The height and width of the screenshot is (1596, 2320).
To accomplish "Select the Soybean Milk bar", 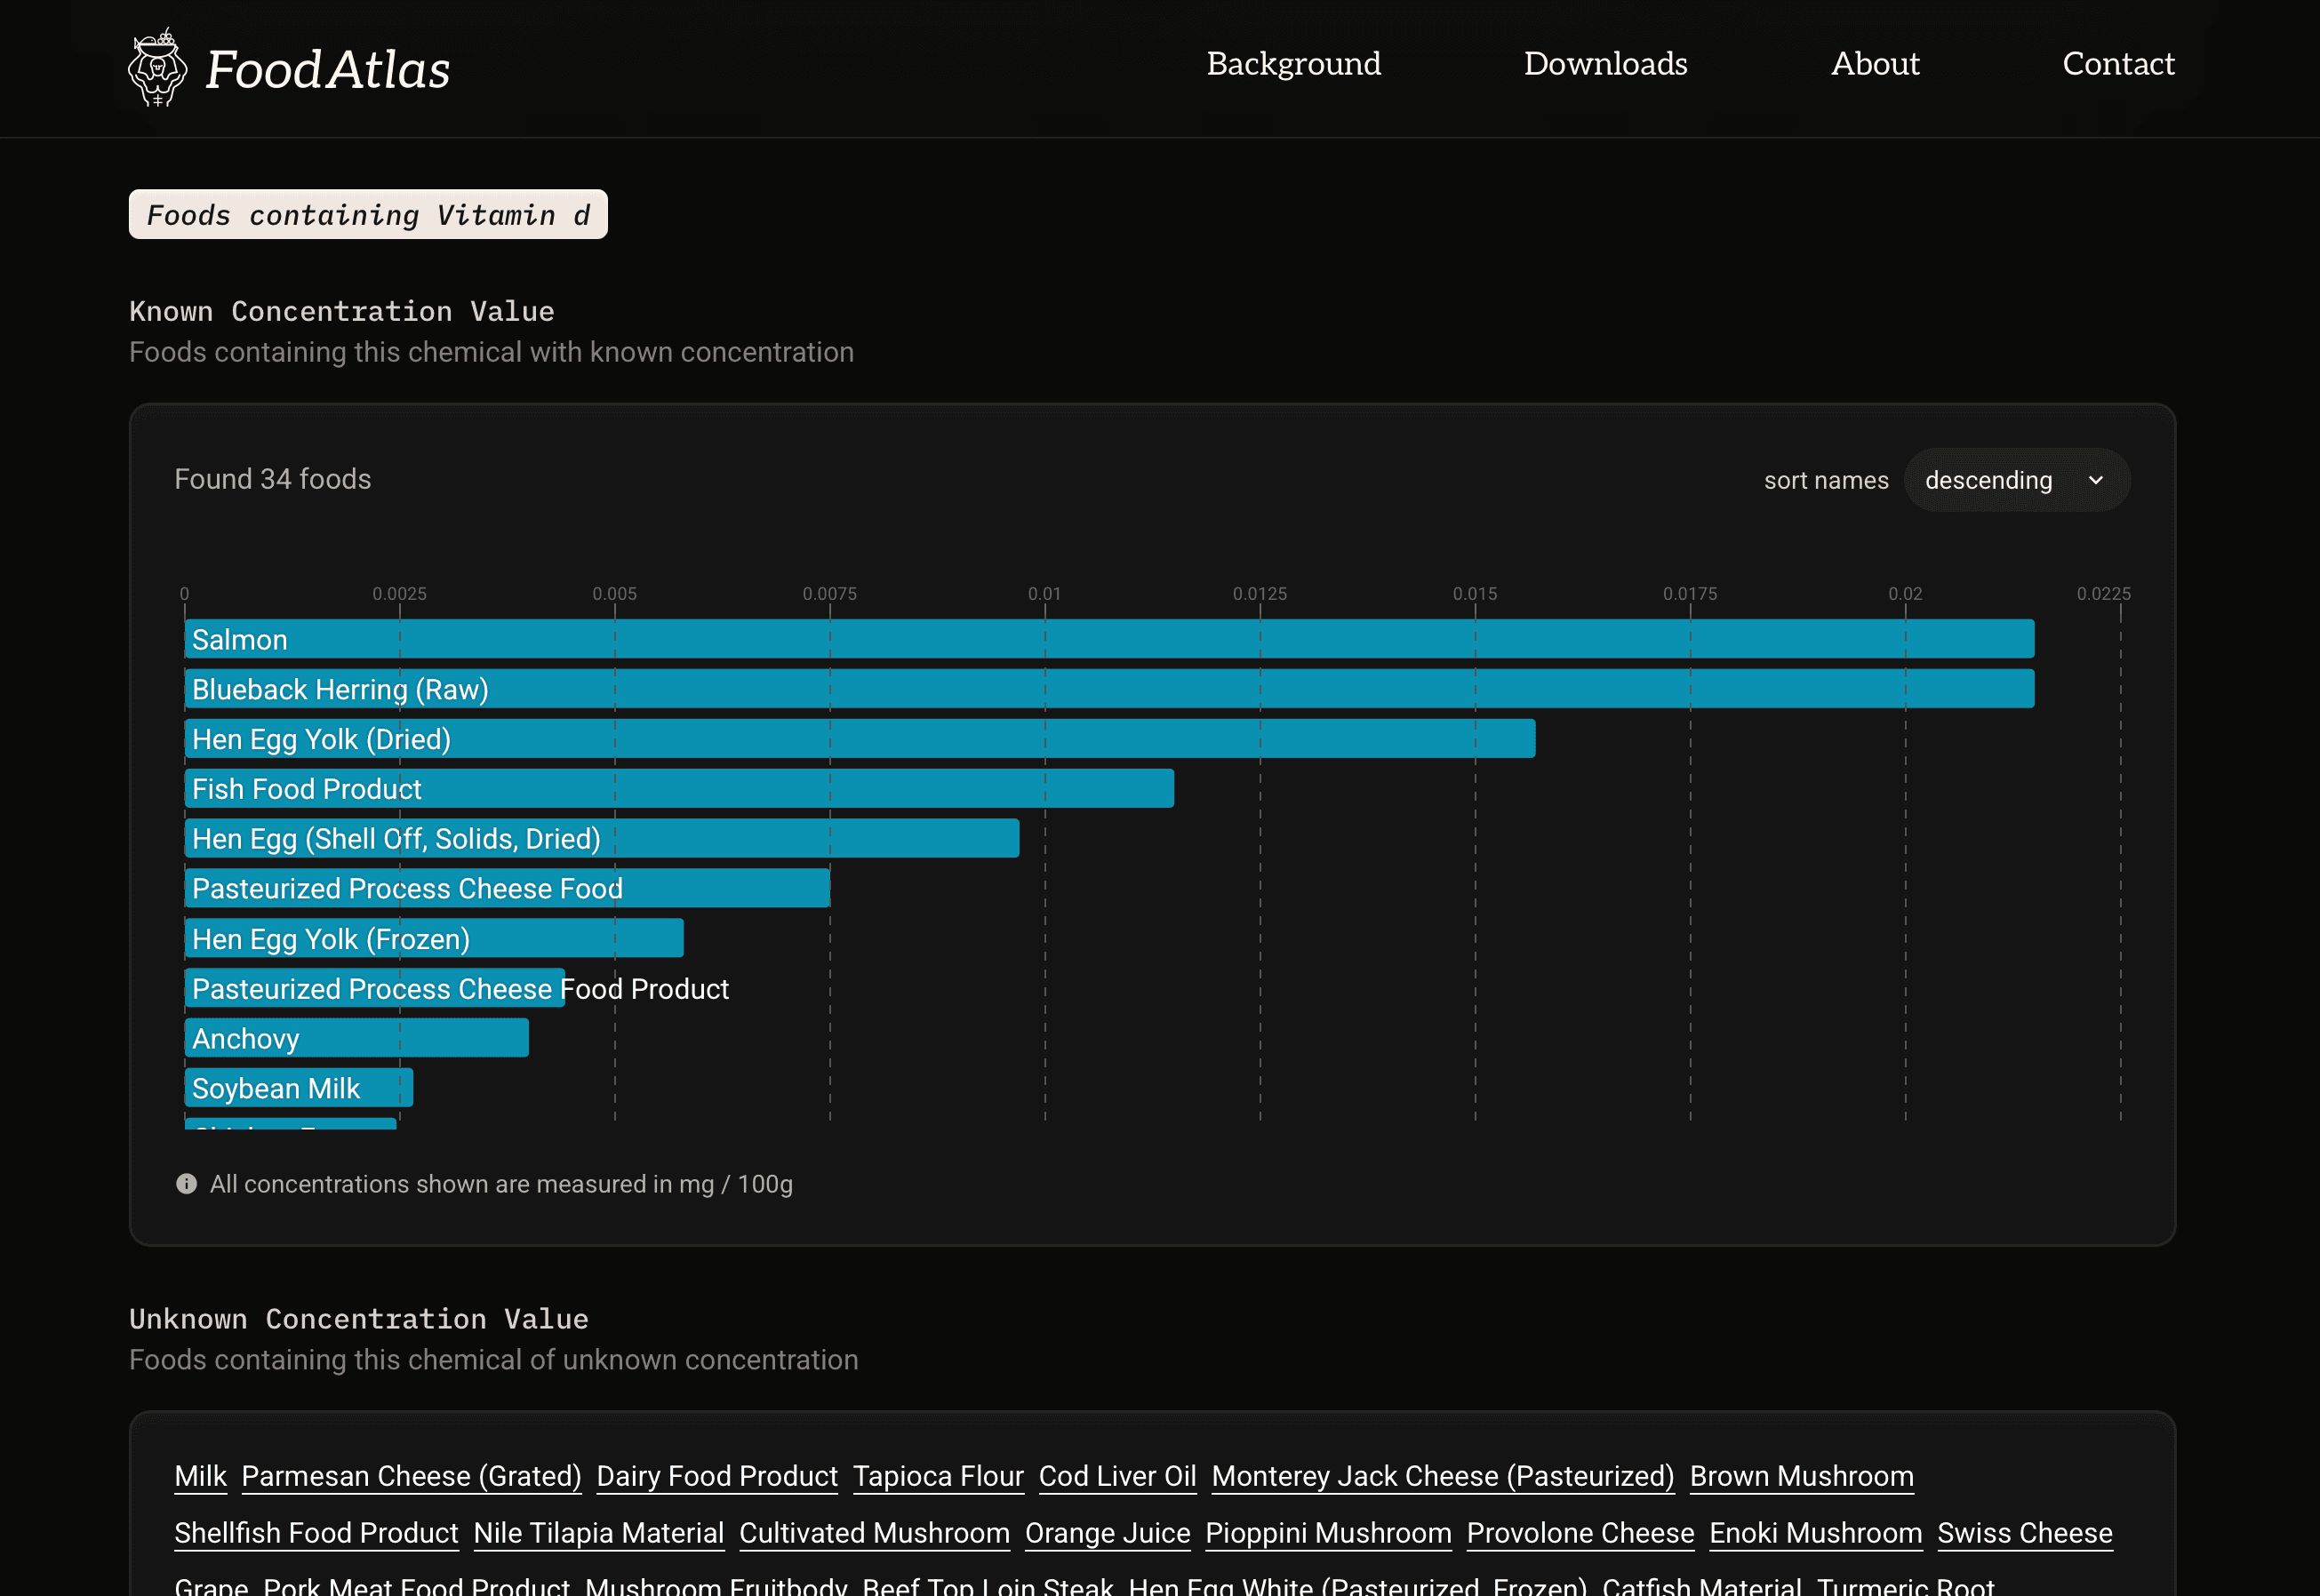I will coord(298,1088).
